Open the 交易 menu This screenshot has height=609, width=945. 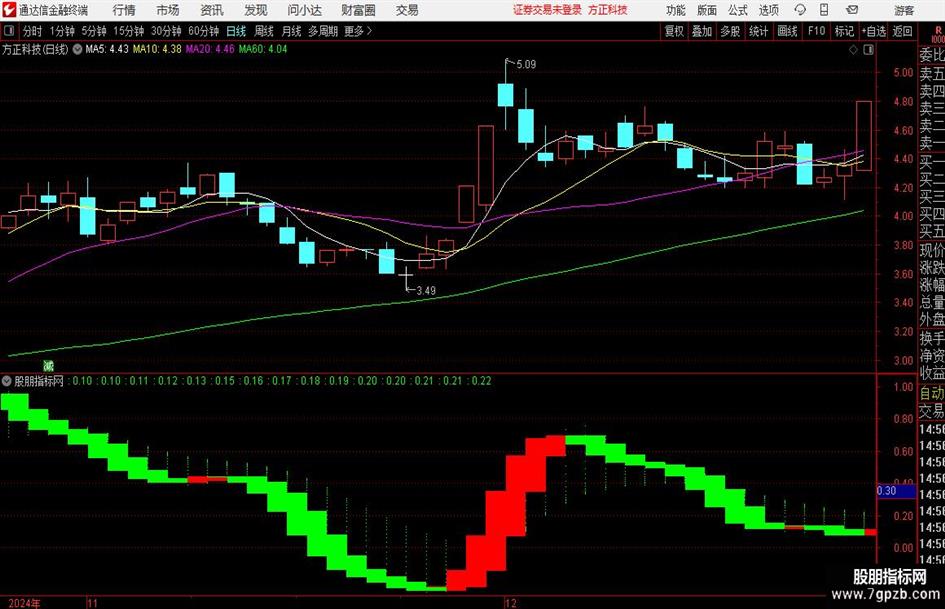[407, 10]
